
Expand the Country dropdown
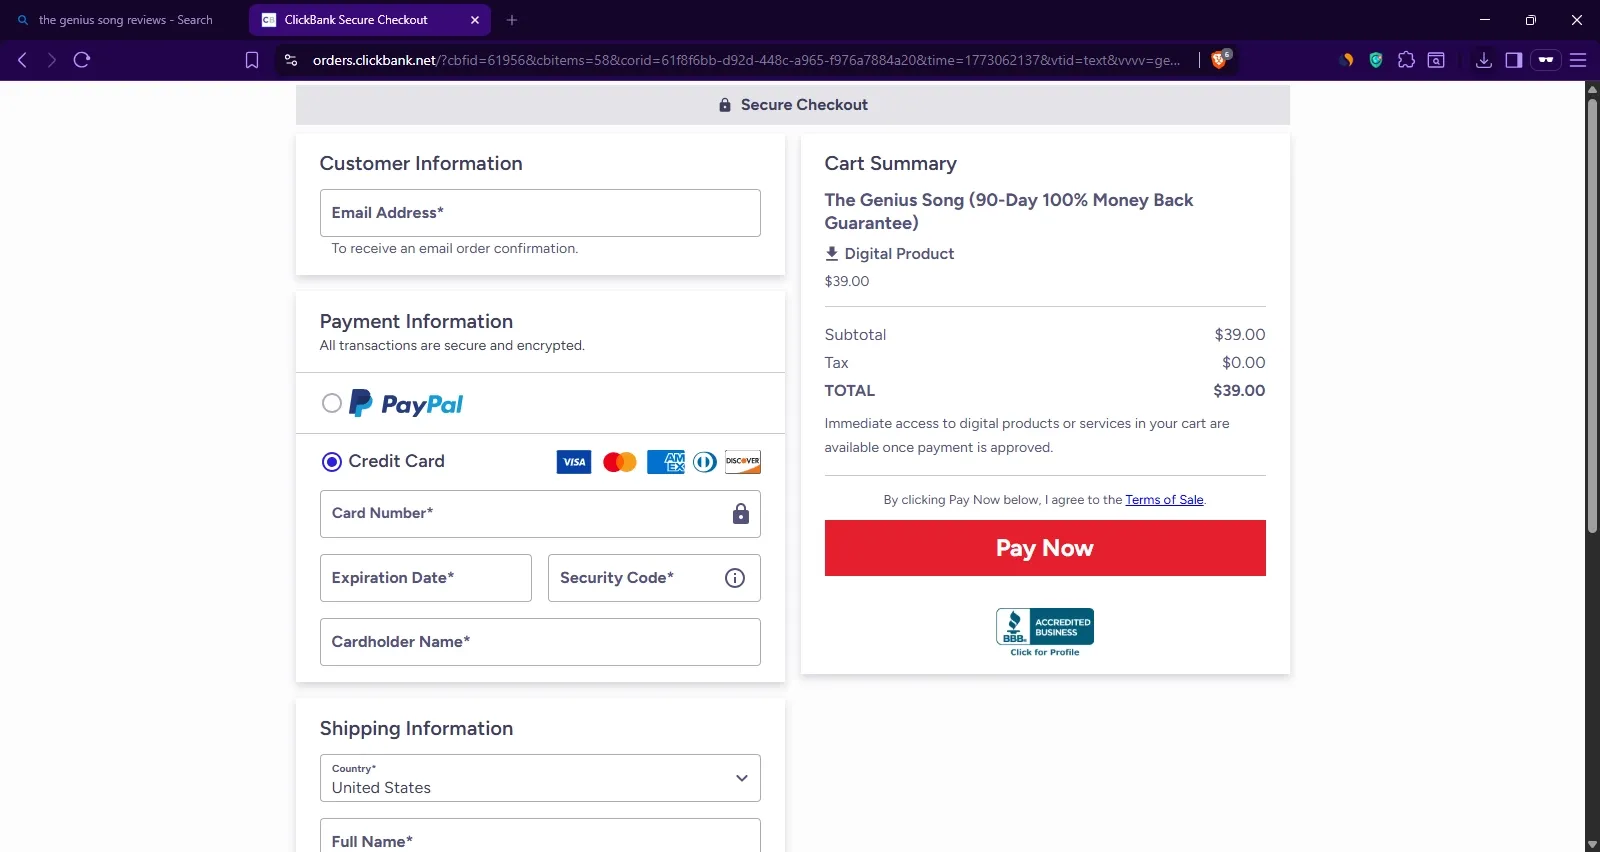(540, 778)
